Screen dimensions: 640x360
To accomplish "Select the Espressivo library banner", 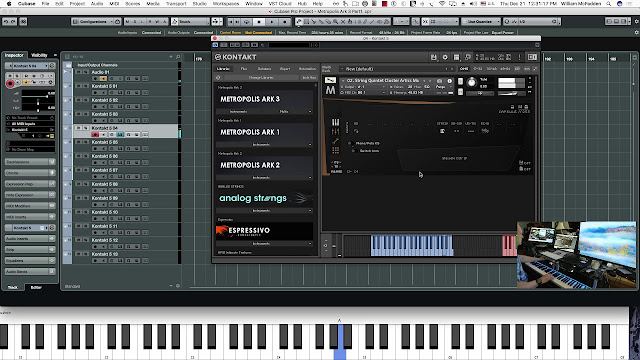I will click(x=264, y=231).
